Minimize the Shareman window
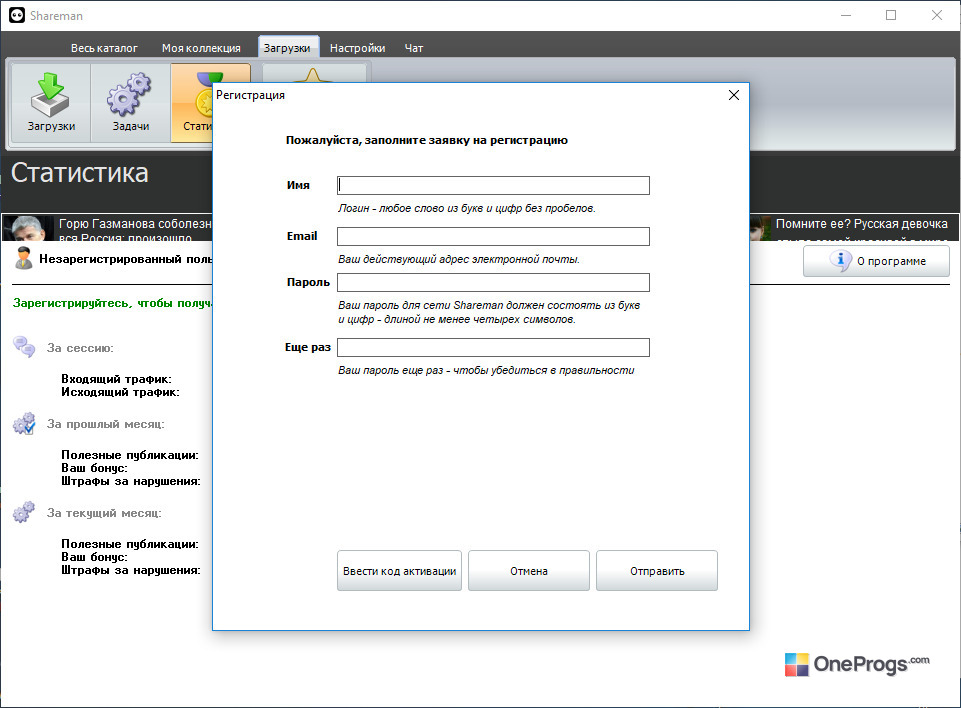Viewport: 961px width, 708px height. pos(846,15)
